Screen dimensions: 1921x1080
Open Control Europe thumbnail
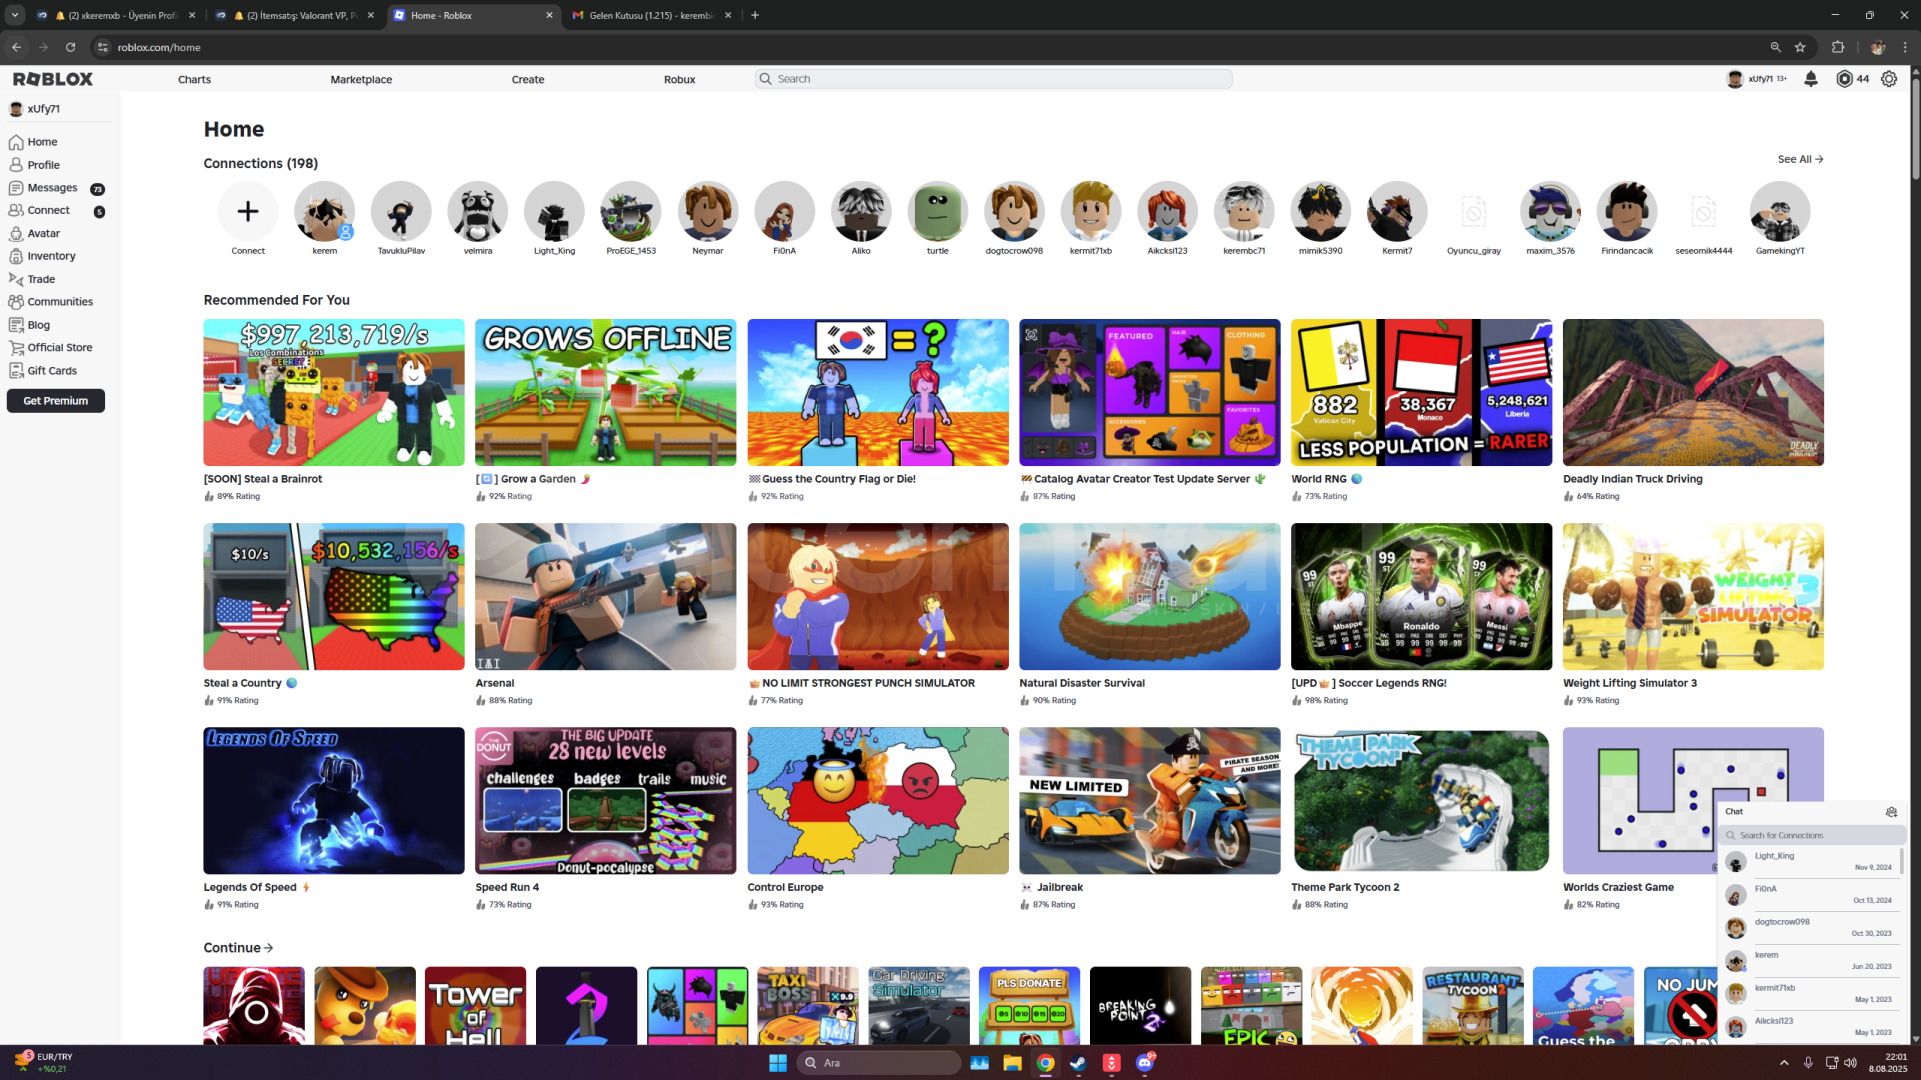[x=878, y=800]
